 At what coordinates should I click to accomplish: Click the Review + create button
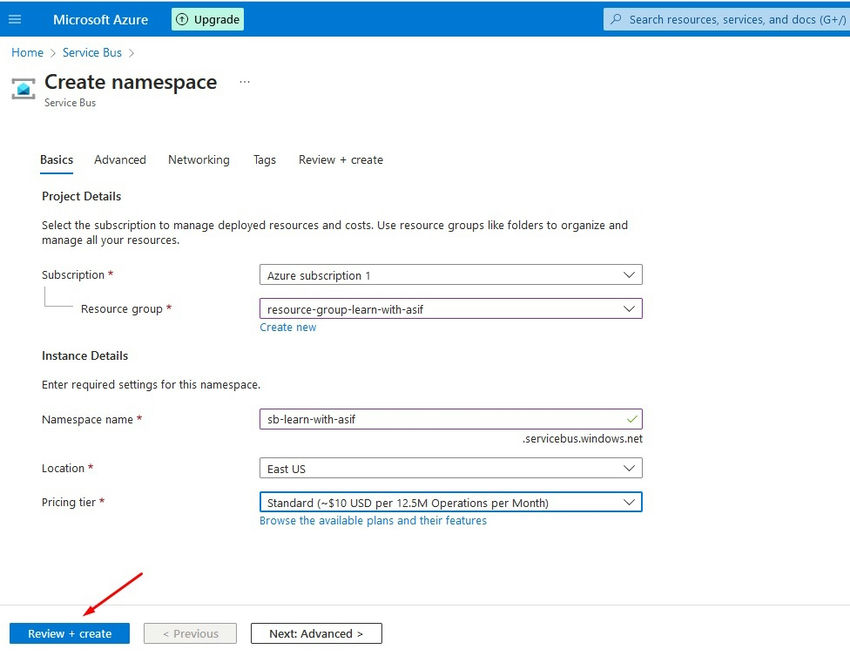point(68,633)
